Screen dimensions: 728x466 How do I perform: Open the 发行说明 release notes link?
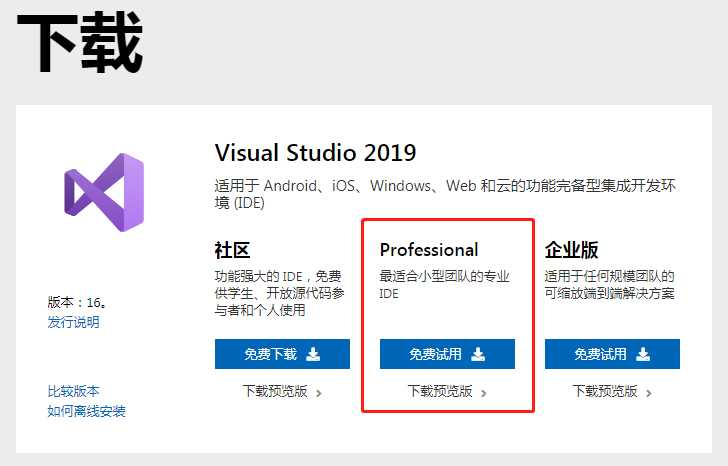[x=73, y=322]
